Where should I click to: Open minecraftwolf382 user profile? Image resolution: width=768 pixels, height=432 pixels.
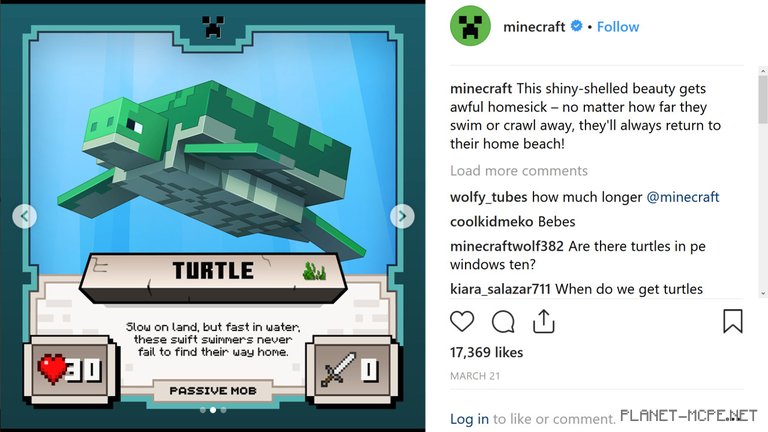(506, 246)
